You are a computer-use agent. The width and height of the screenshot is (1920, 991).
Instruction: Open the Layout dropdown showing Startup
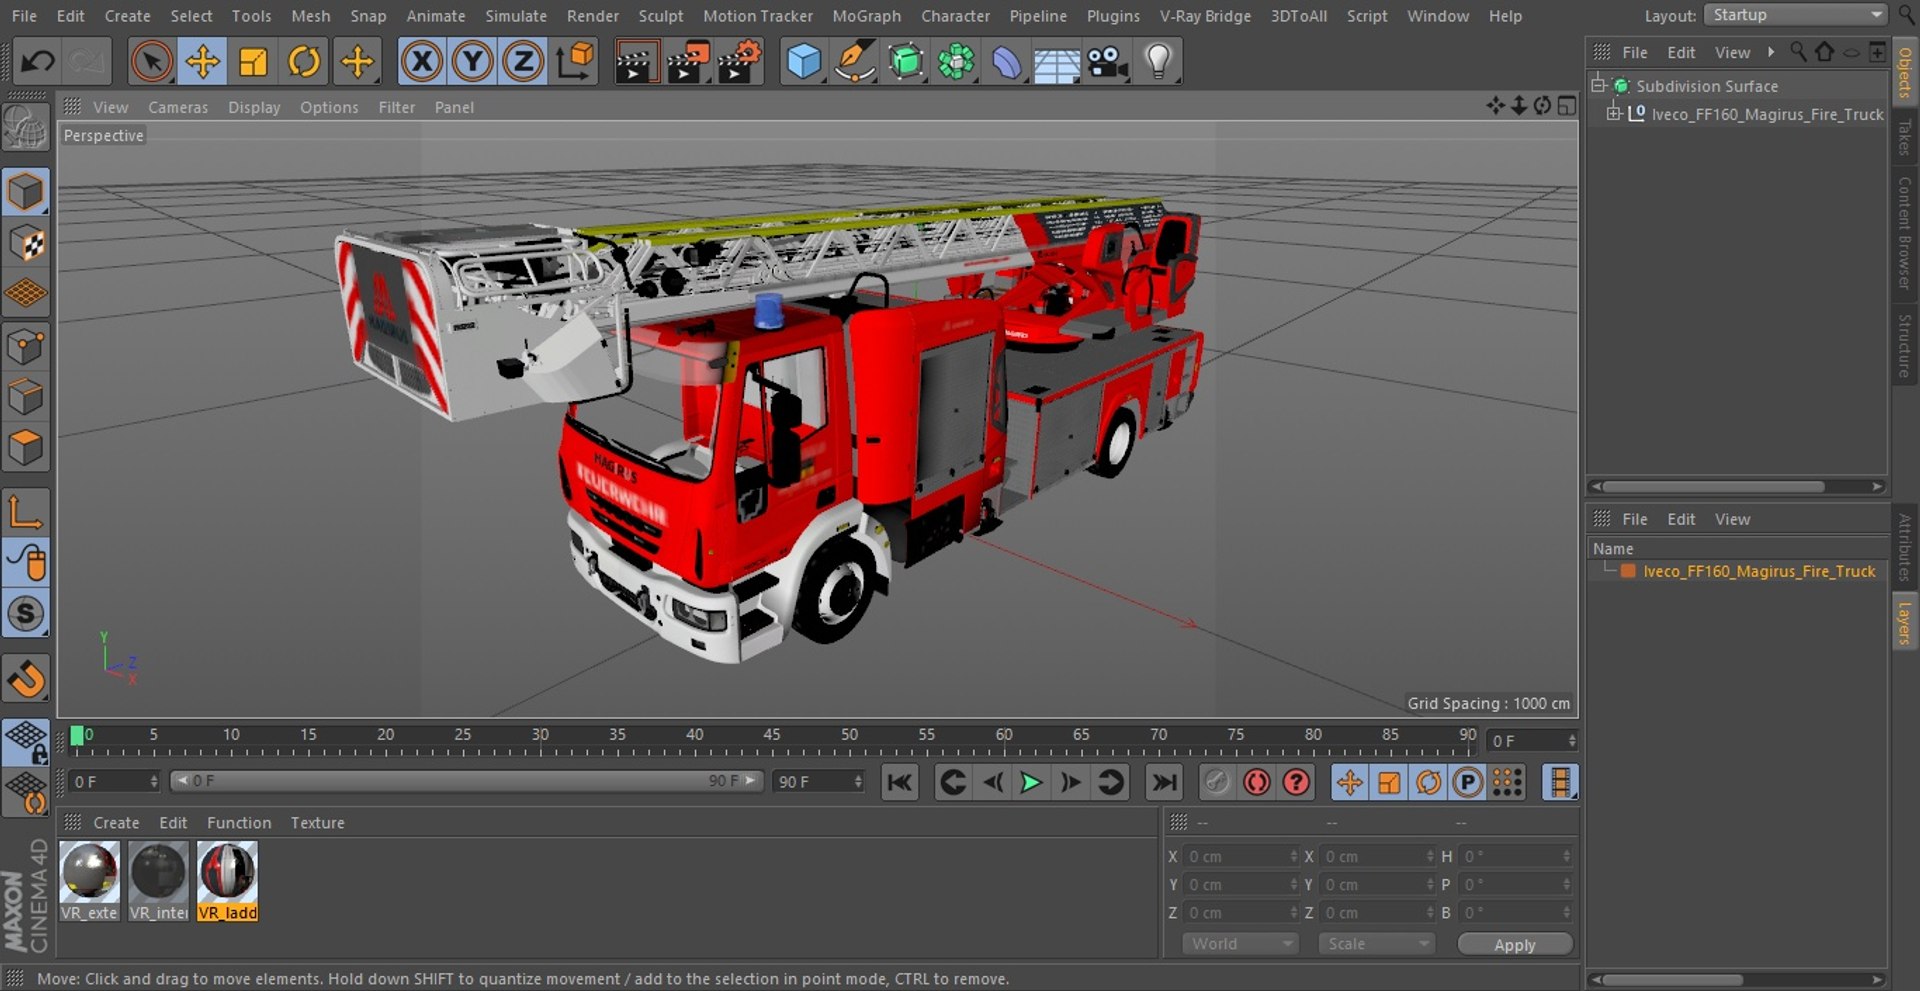[1795, 15]
